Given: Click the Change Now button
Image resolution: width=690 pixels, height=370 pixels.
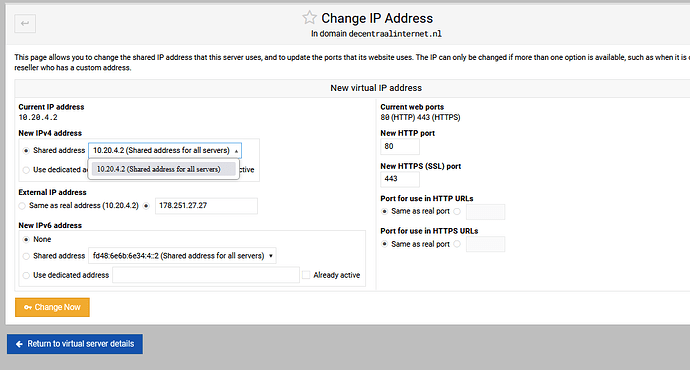Looking at the screenshot, I should coord(52,307).
